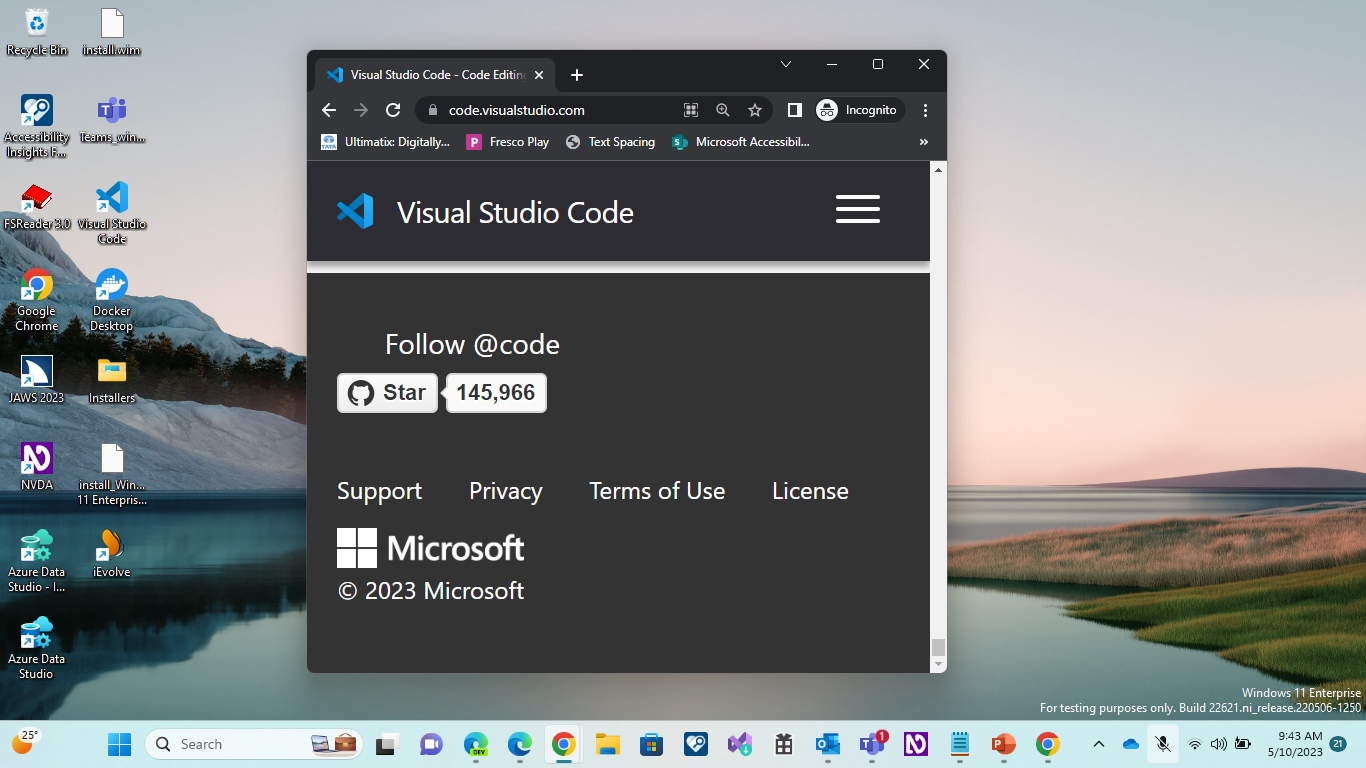Click the Microsoft logo in the footer
Image resolution: width=1366 pixels, height=768 pixels.
point(430,548)
